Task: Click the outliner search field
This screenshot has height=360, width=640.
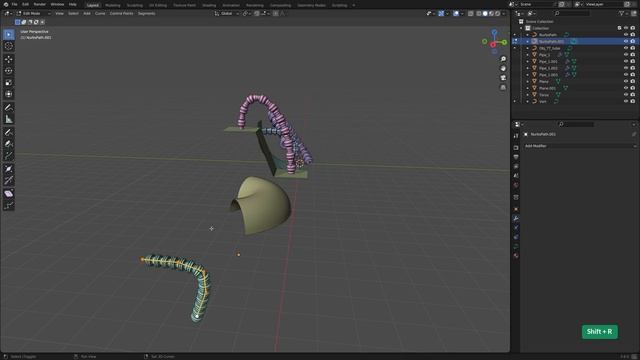Action: pos(572,13)
